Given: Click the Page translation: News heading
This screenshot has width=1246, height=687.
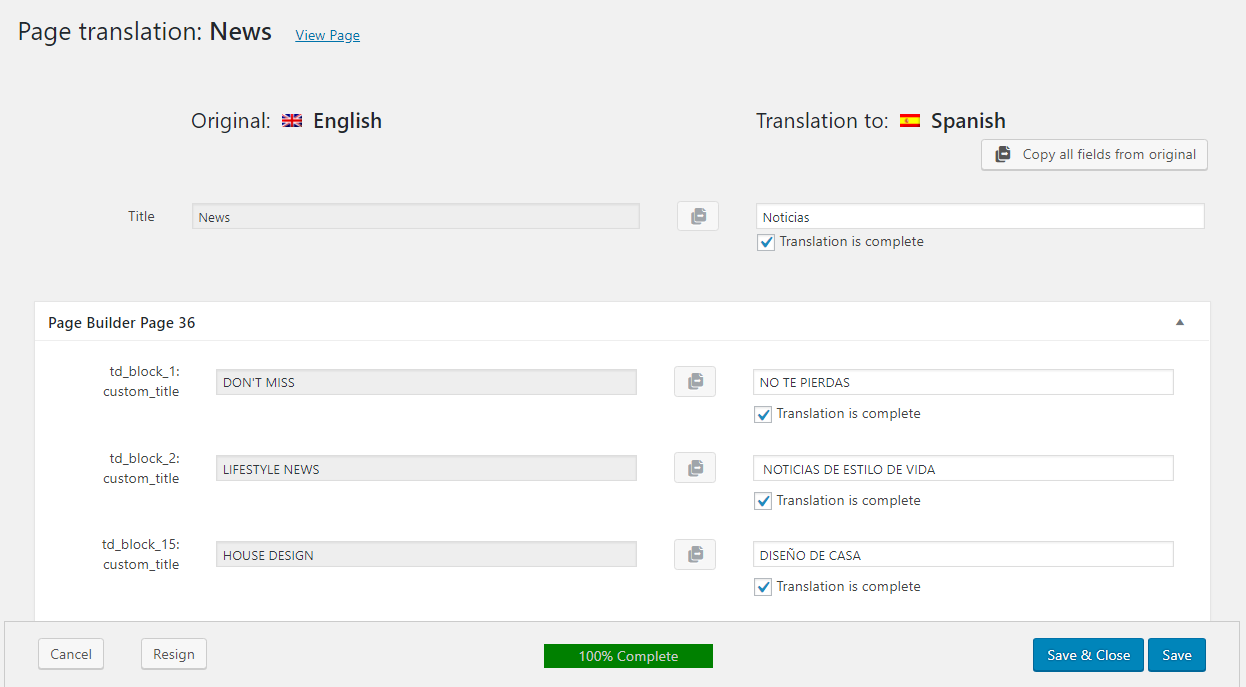Looking at the screenshot, I should click(145, 32).
